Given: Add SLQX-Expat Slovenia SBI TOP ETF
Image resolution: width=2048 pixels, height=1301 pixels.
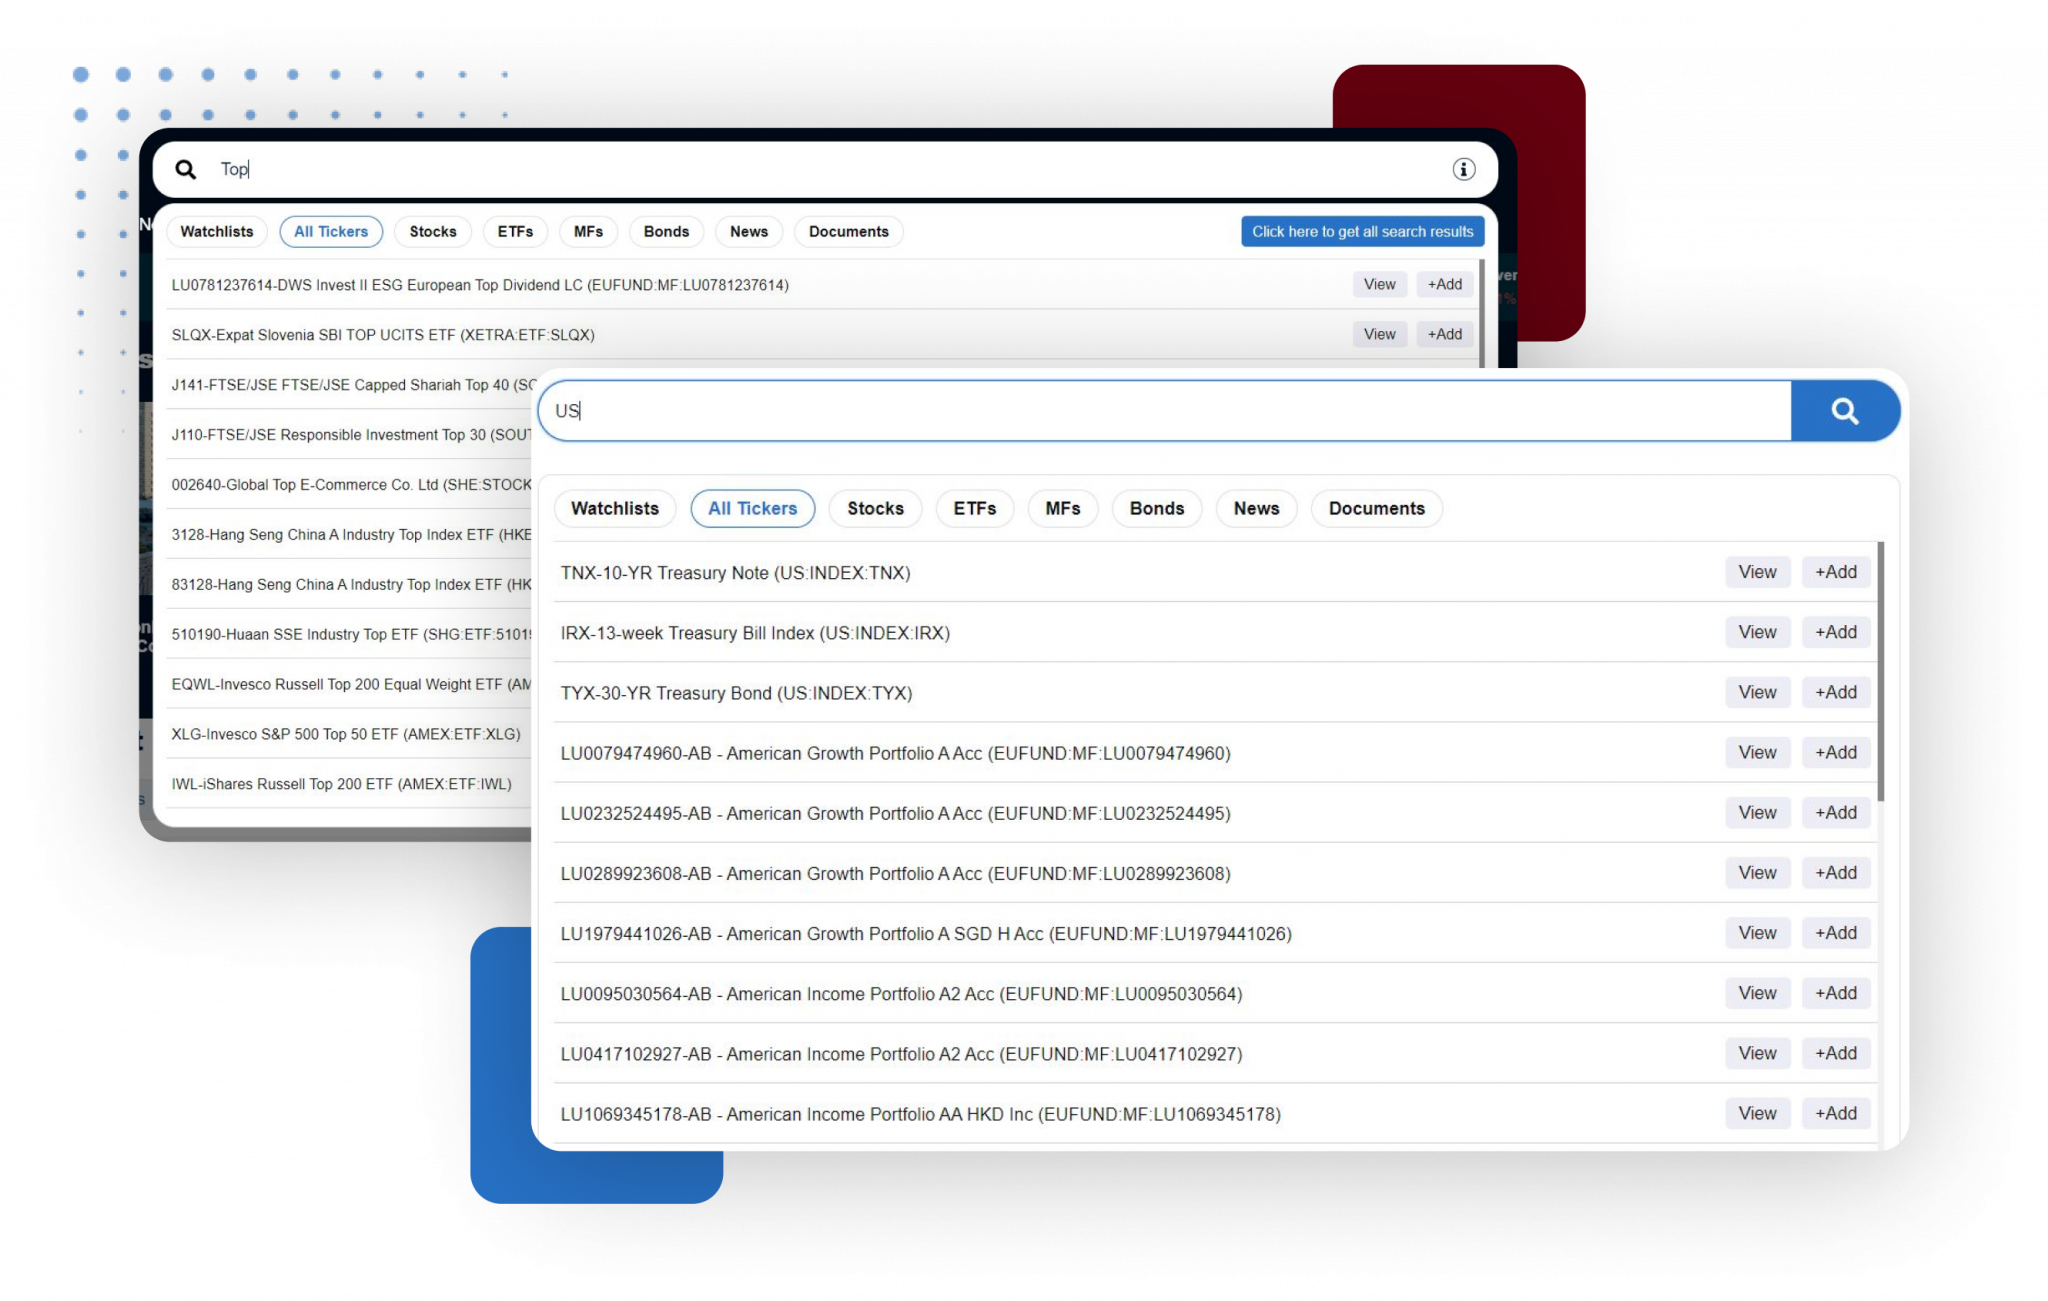Looking at the screenshot, I should (1444, 334).
